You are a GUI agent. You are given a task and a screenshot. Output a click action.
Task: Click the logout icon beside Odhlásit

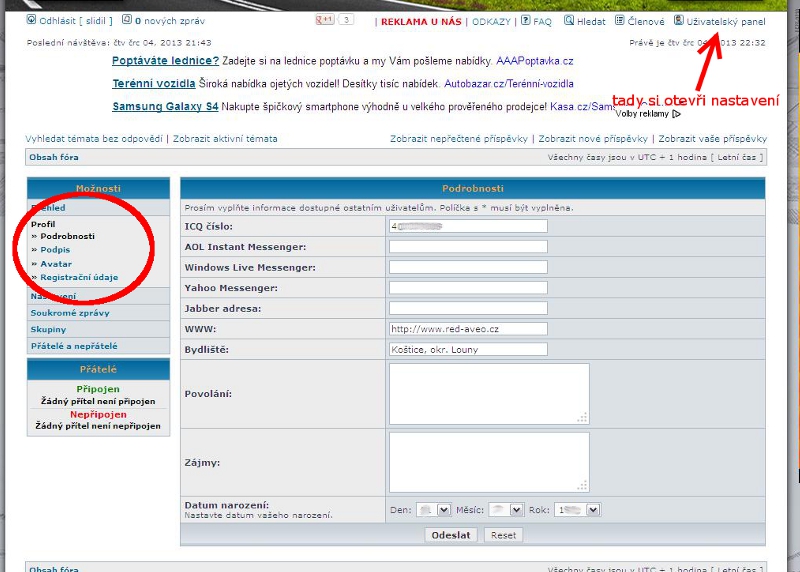(x=32, y=20)
